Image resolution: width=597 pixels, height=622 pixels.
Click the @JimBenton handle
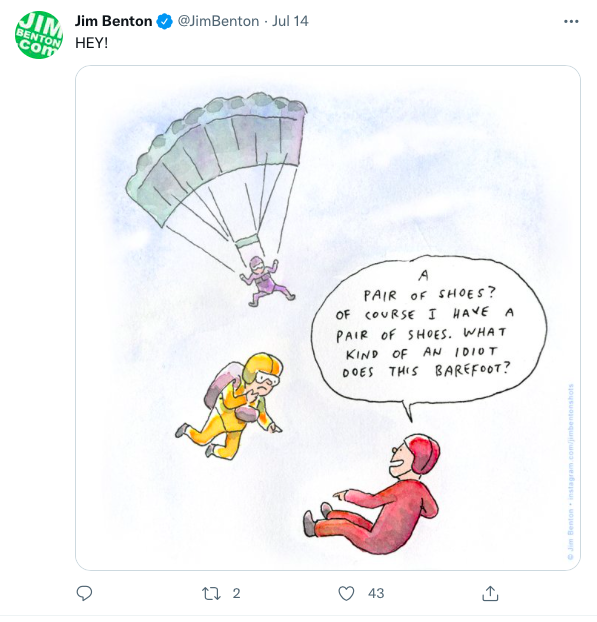[x=218, y=21]
